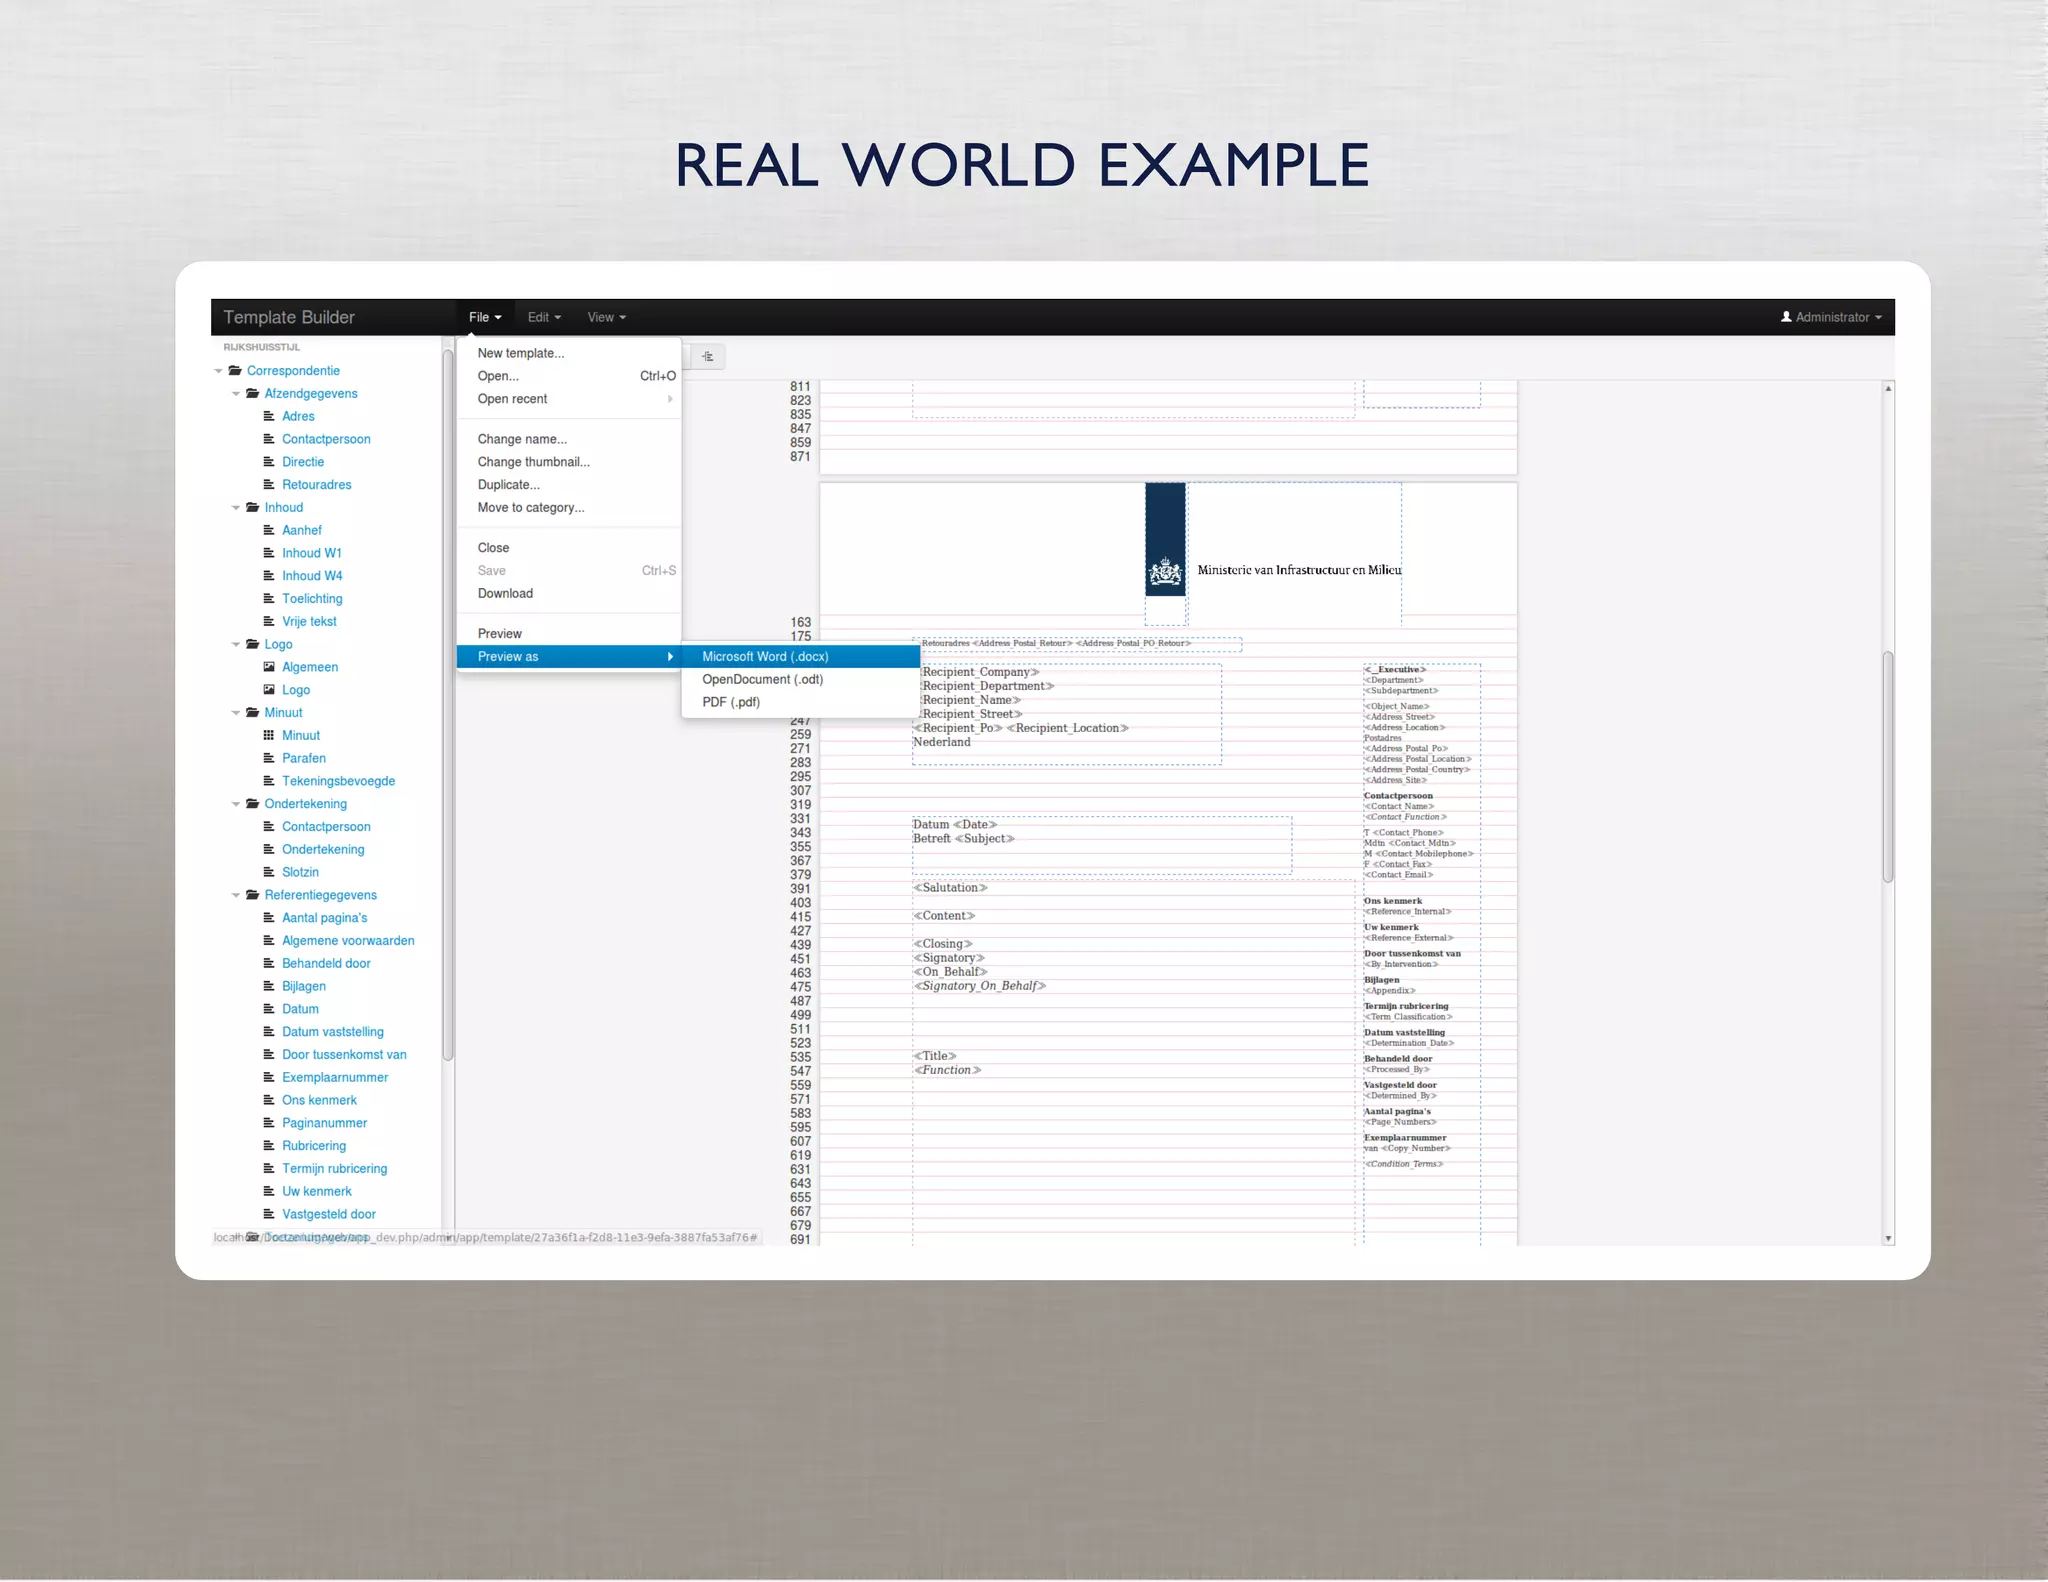Select Microsoft Word (.docx) preview option

coord(765,657)
